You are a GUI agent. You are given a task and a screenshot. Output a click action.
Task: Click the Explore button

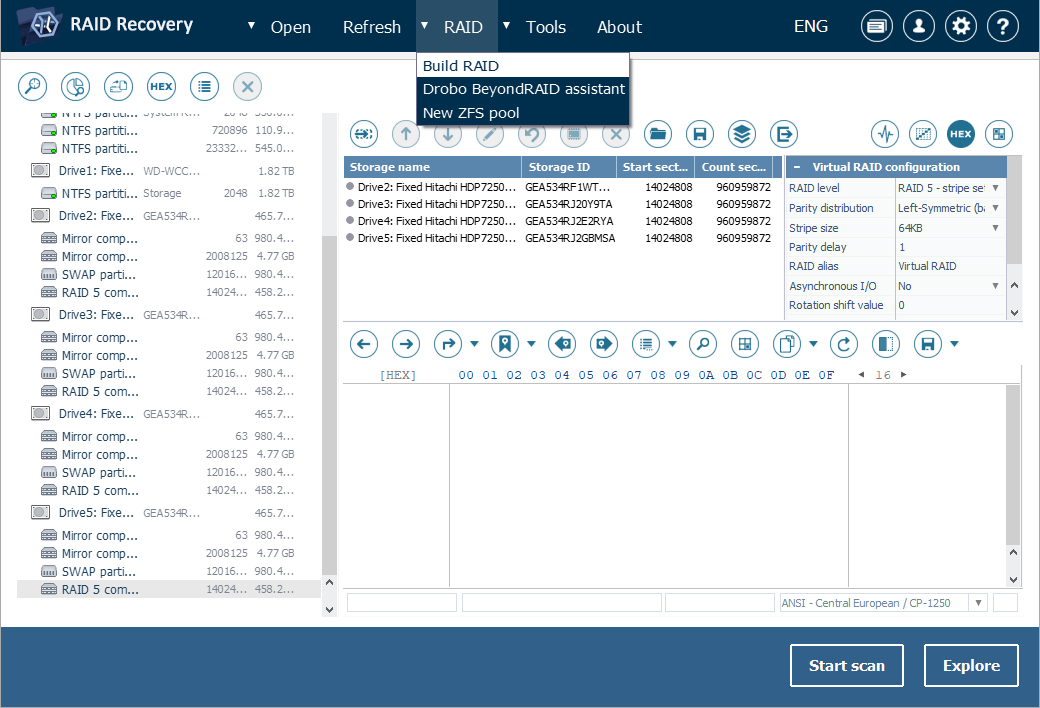tap(971, 666)
